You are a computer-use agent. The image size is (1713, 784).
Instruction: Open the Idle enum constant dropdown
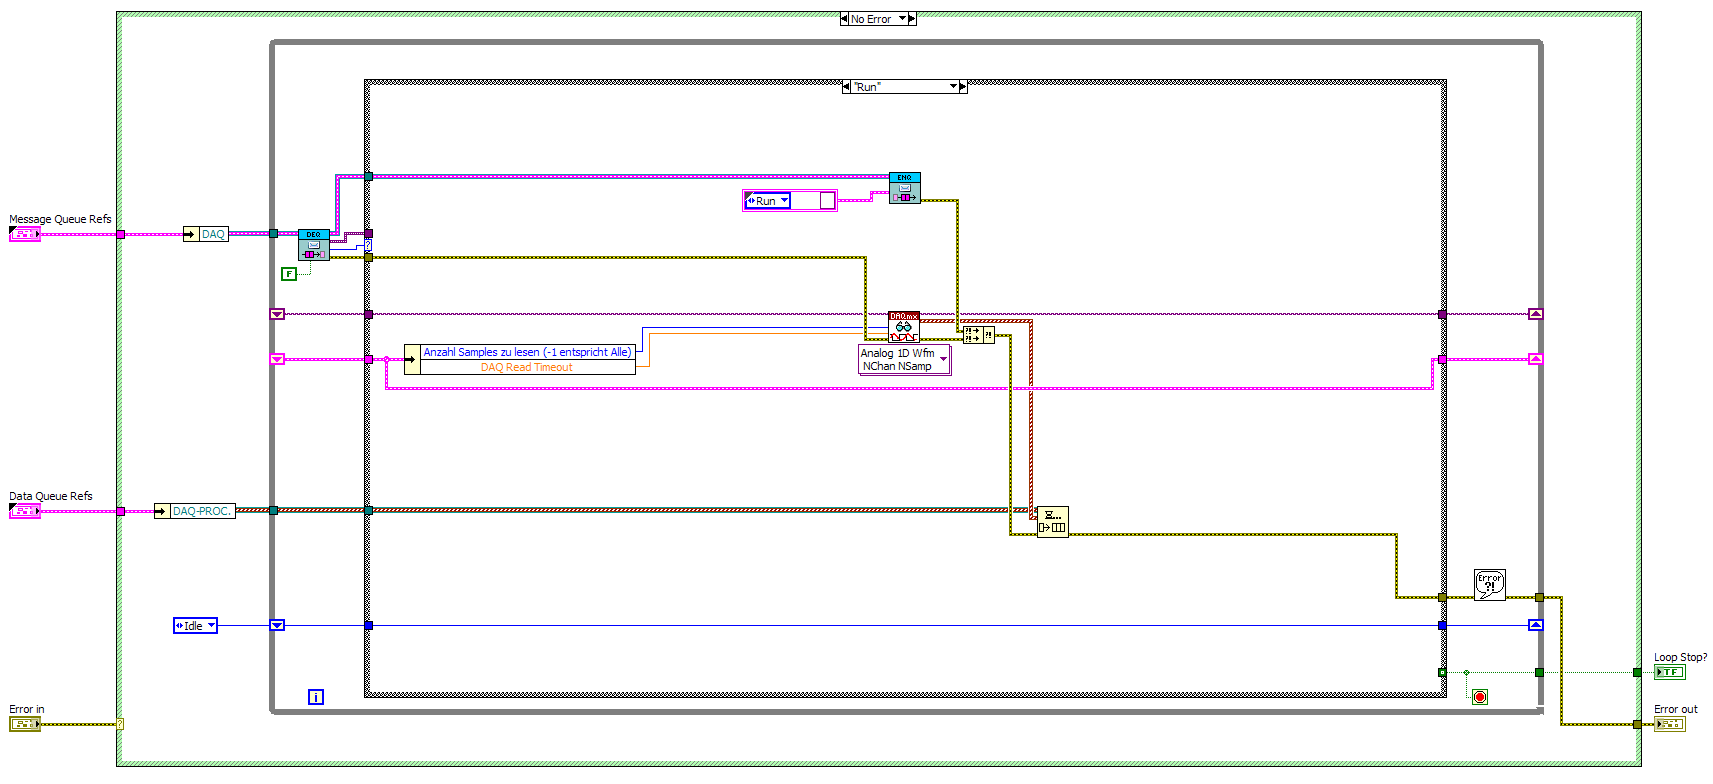211,626
